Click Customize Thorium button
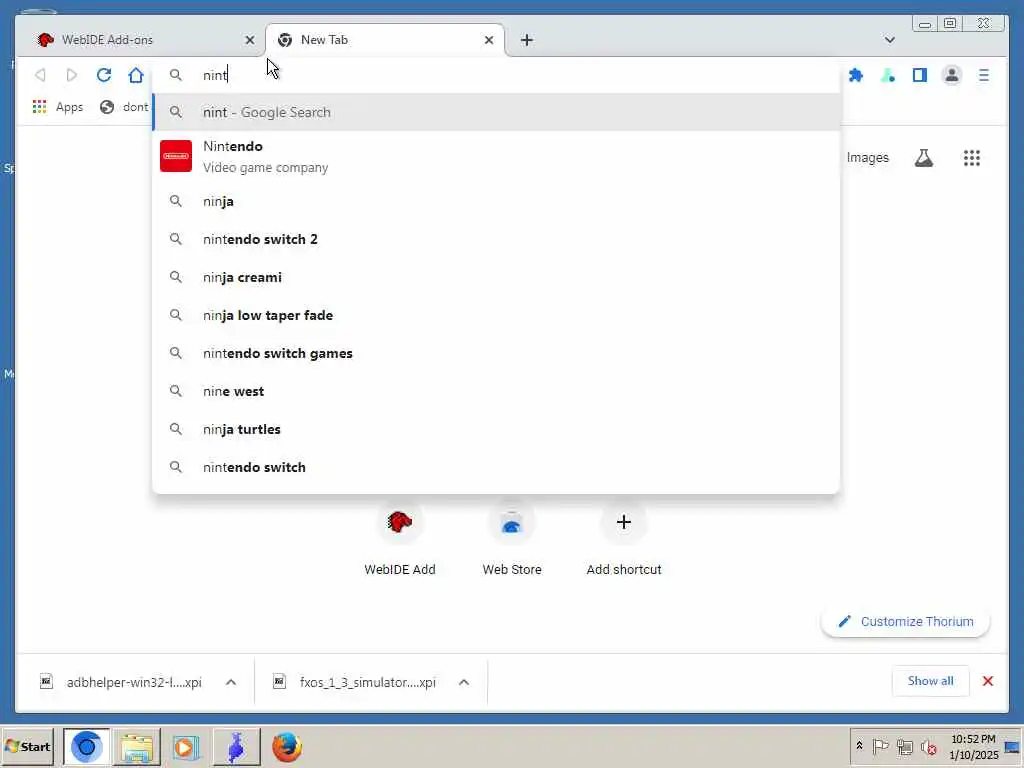The image size is (1024, 768). (x=906, y=621)
